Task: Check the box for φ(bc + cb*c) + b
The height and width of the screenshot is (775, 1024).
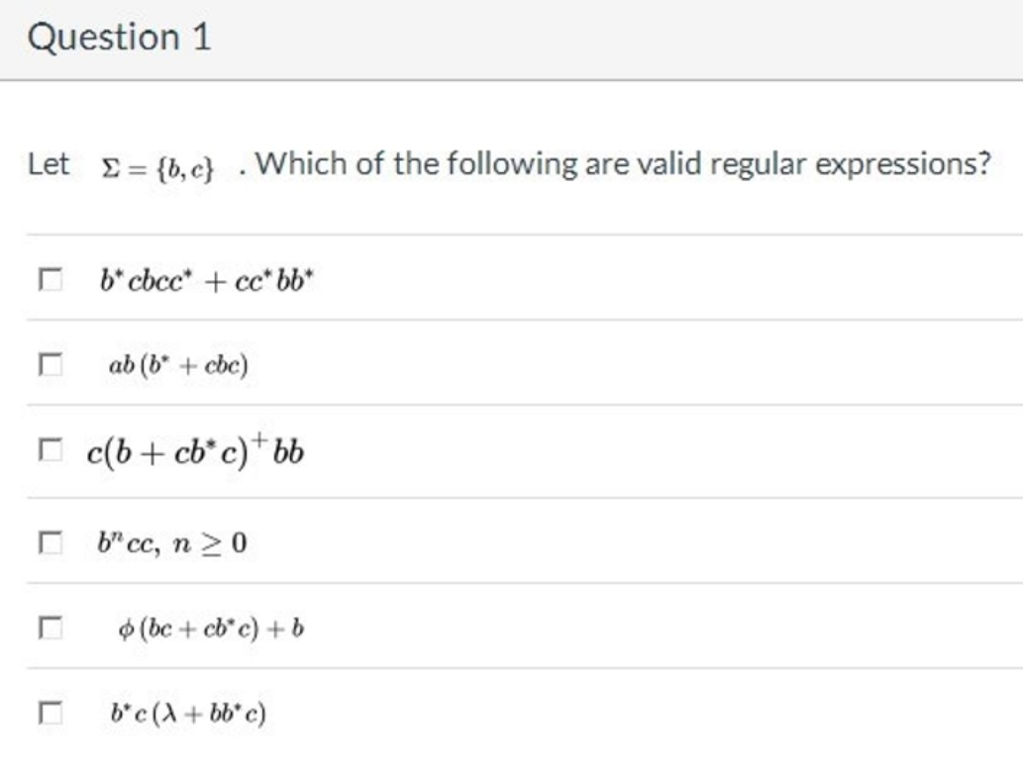Action: click(x=50, y=625)
